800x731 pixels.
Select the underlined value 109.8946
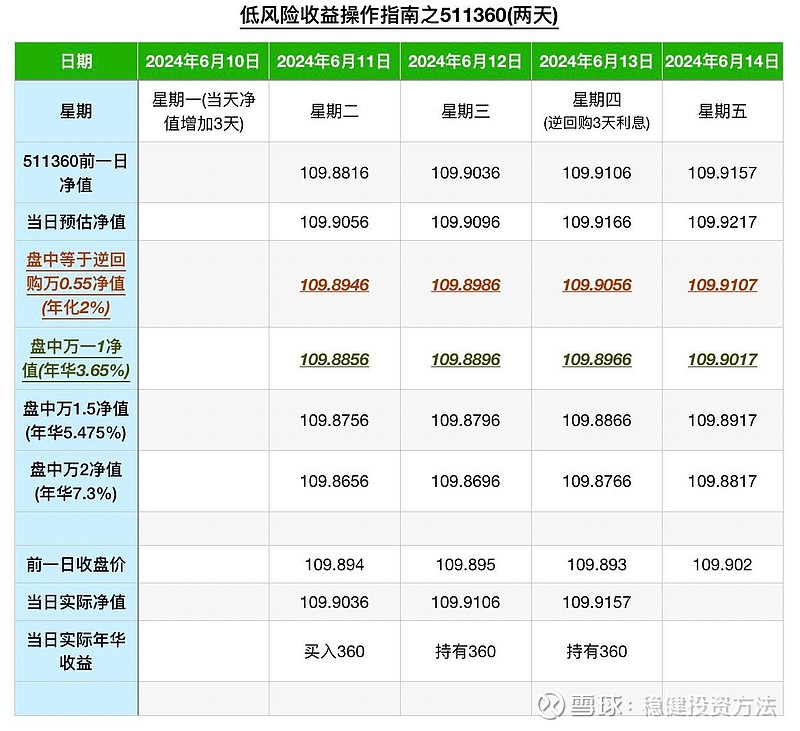pyautogui.click(x=335, y=285)
